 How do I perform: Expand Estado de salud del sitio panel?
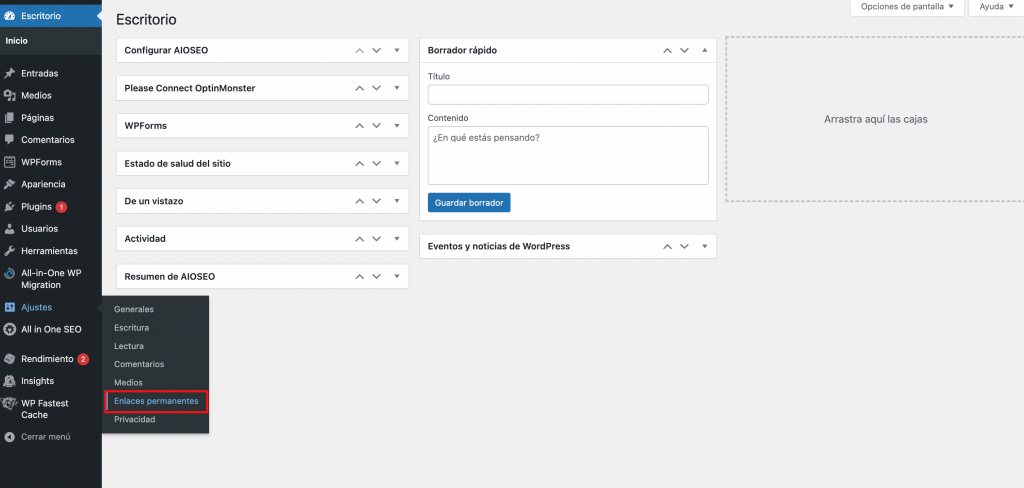pyautogui.click(x=396, y=163)
